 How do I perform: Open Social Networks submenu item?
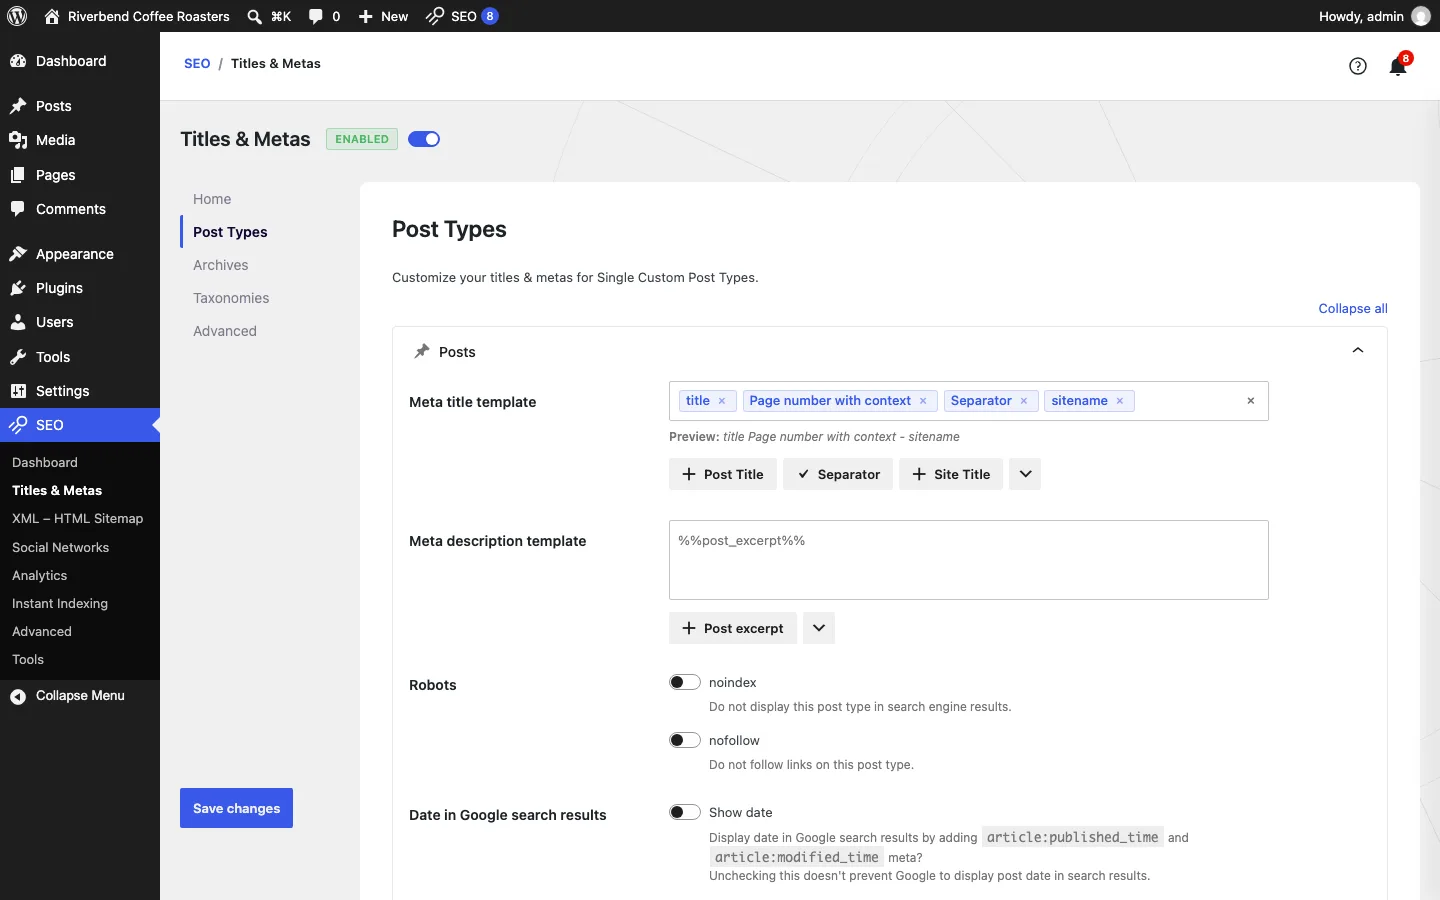61,548
